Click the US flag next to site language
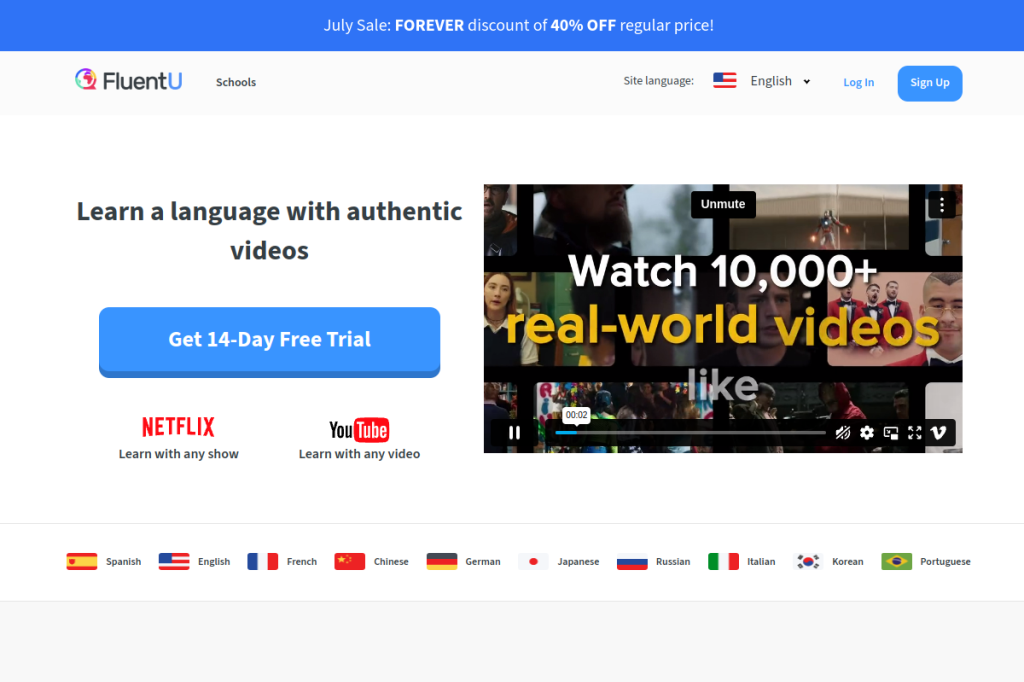Image resolution: width=1024 pixels, height=682 pixels. (724, 80)
